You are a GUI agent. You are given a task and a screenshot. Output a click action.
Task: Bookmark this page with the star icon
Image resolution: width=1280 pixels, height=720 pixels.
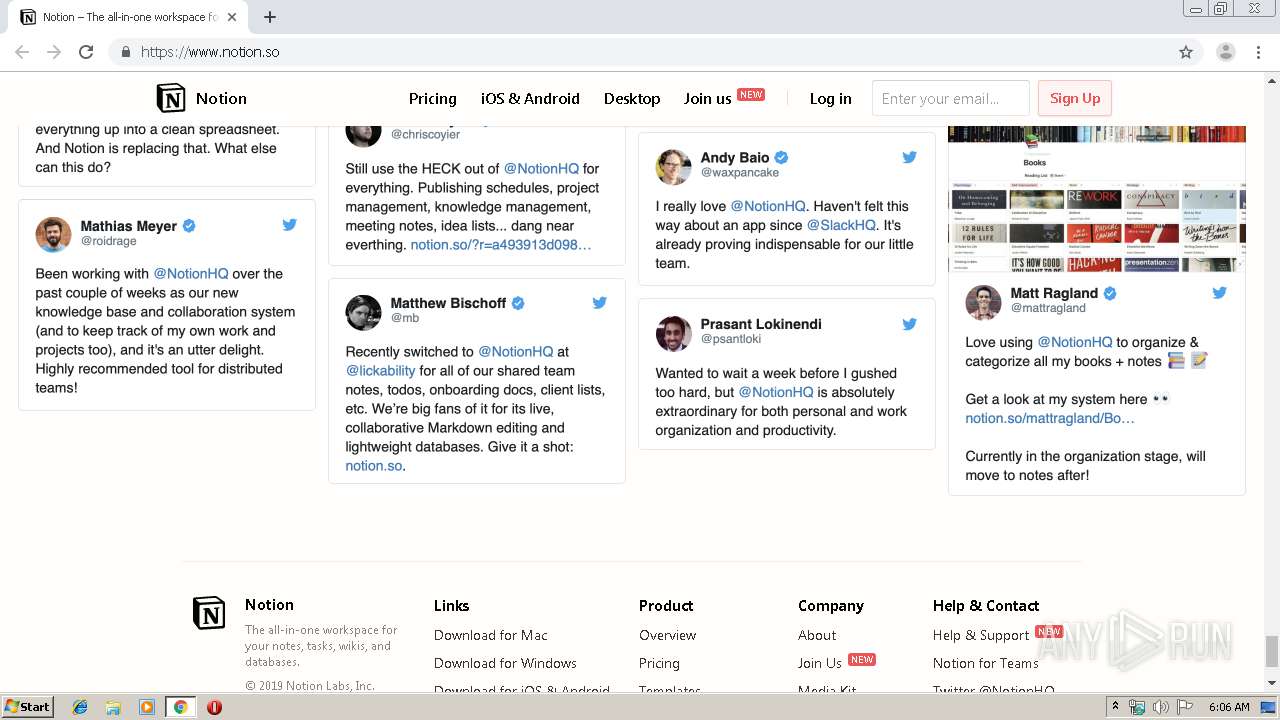coord(1186,52)
